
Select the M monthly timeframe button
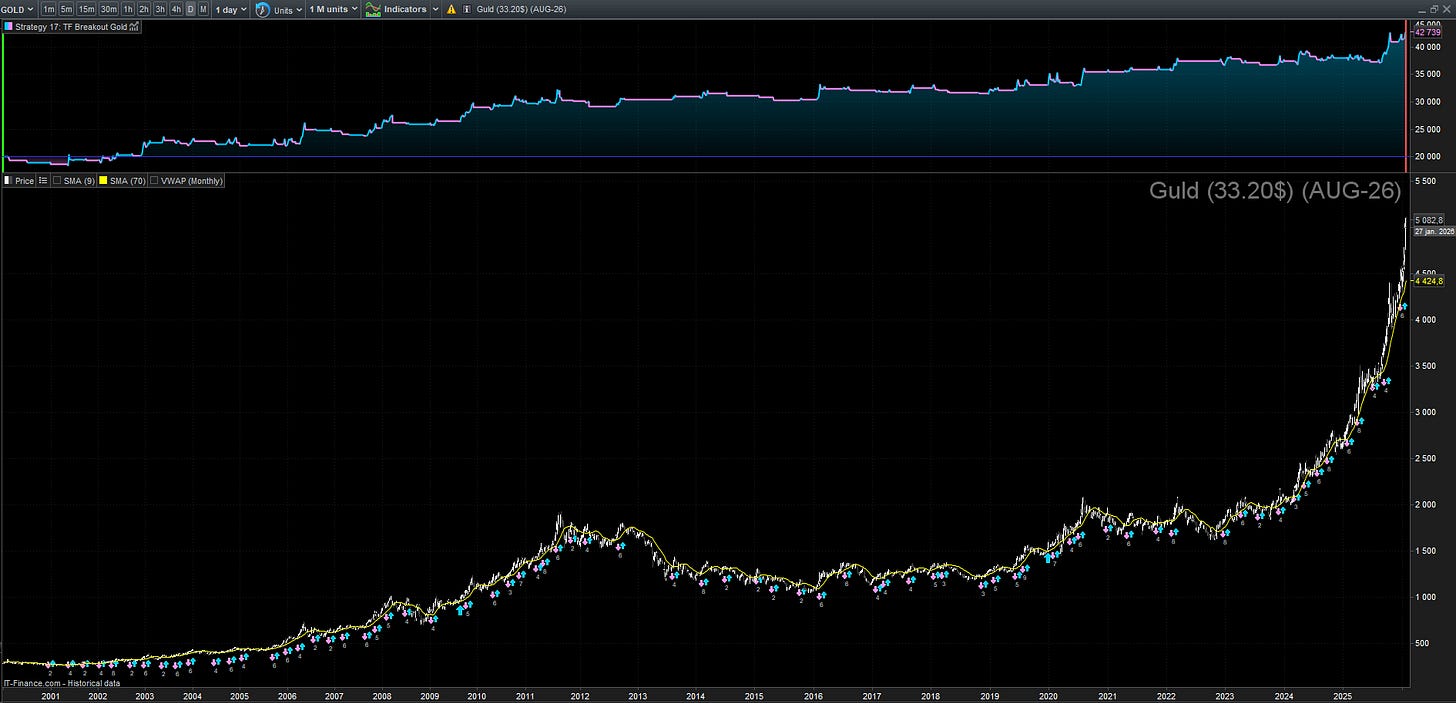pos(203,9)
